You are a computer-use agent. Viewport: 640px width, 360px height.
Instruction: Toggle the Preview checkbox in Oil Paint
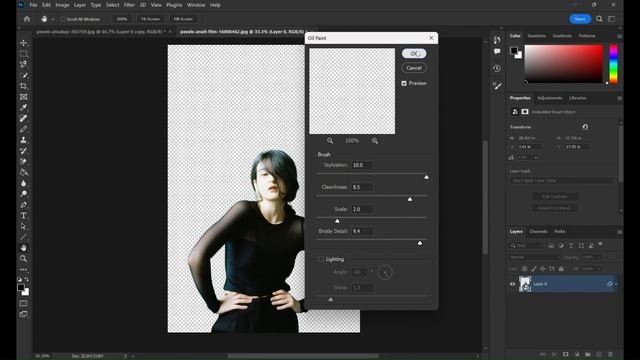coord(404,83)
